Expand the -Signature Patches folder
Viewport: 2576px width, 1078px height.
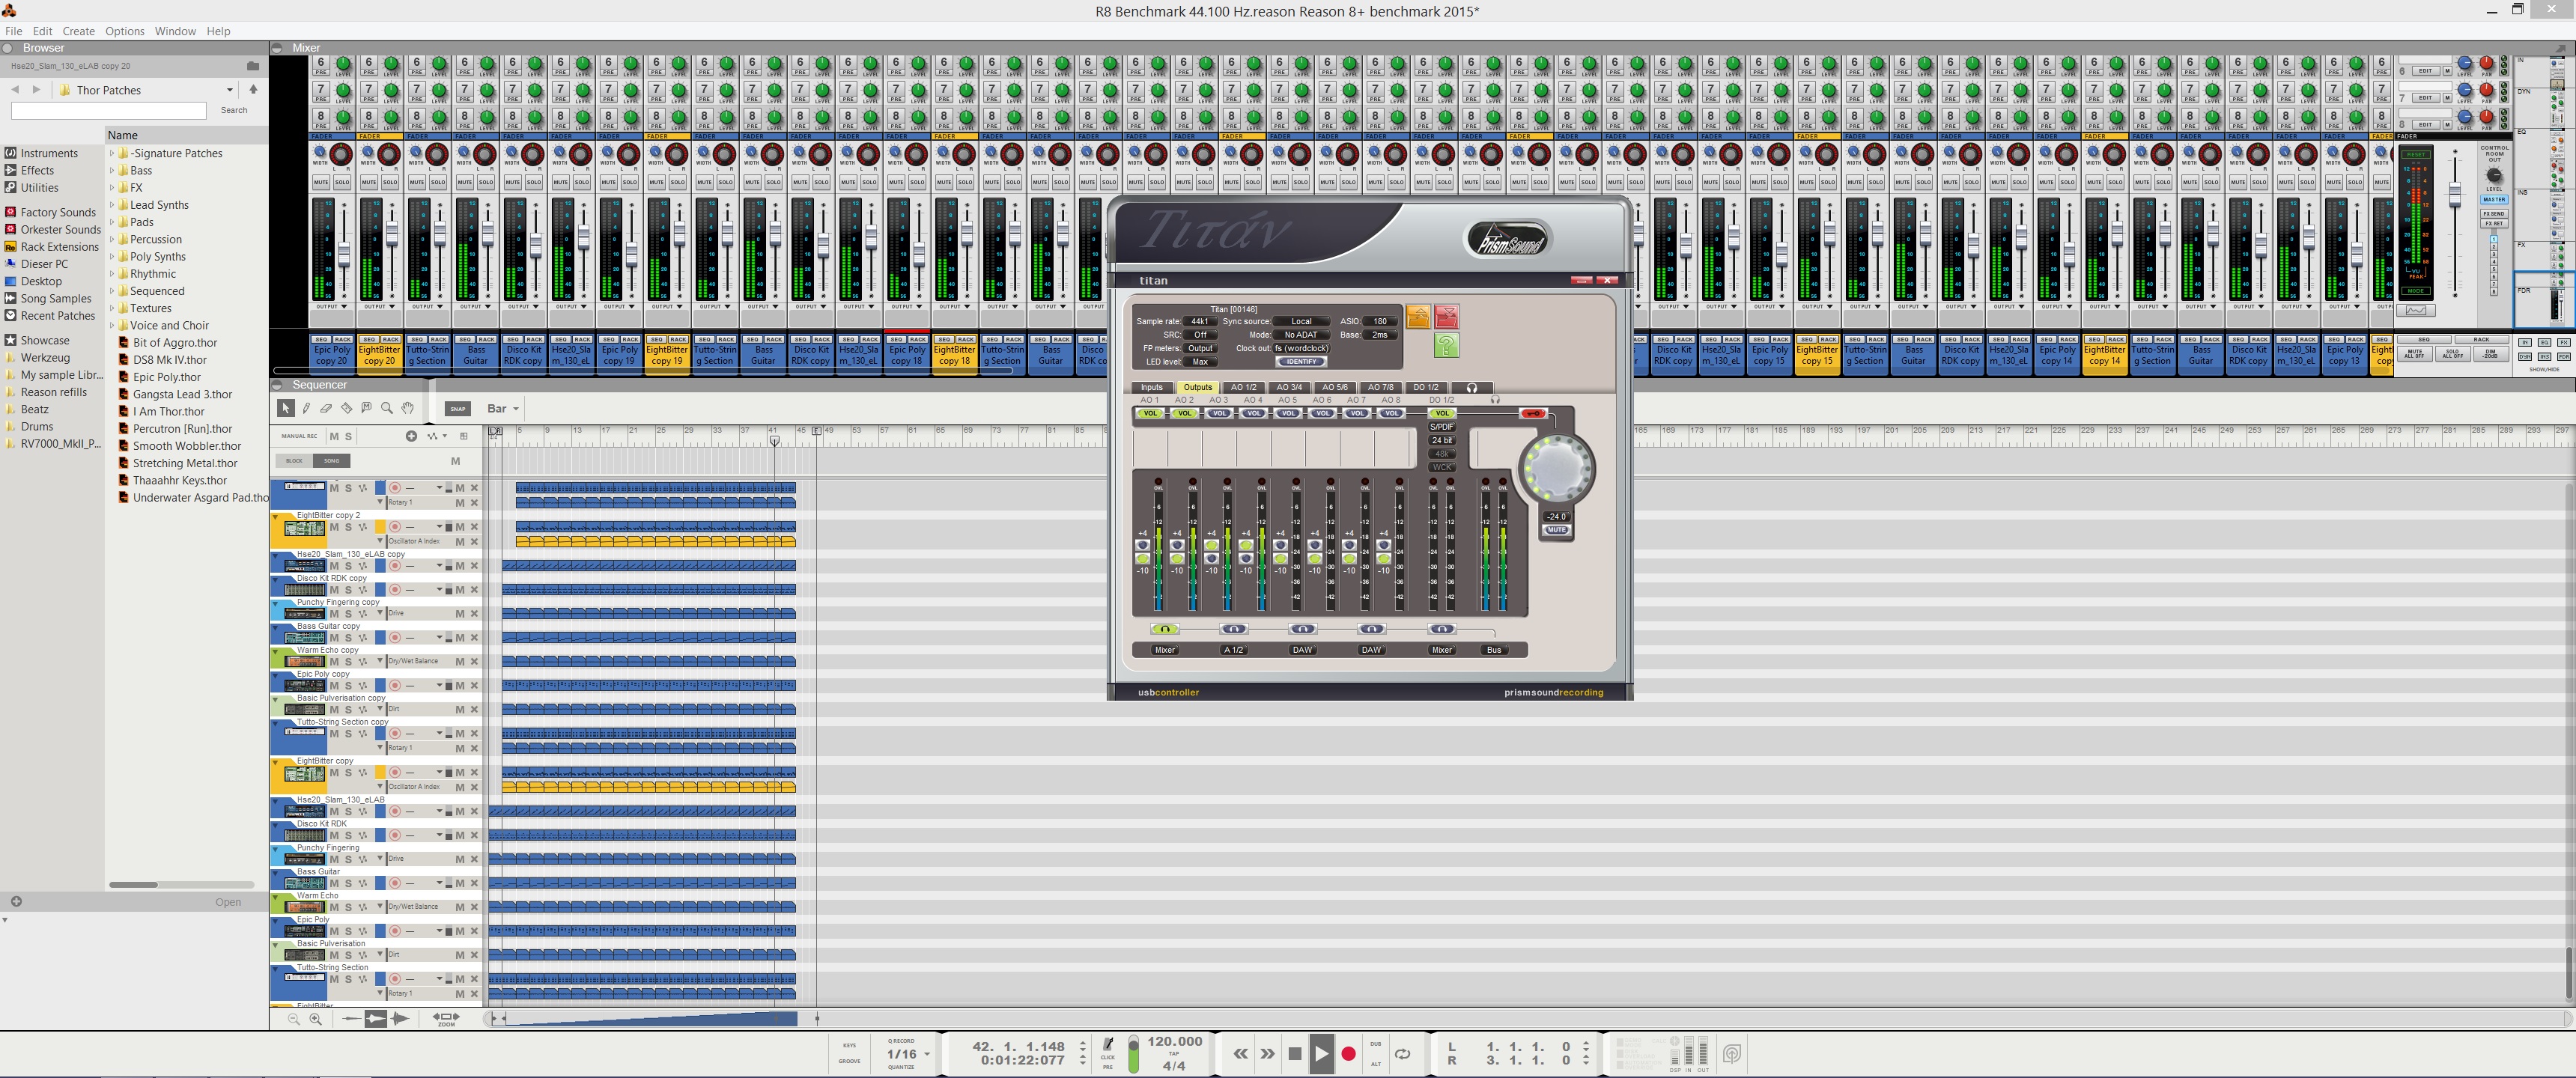point(112,153)
